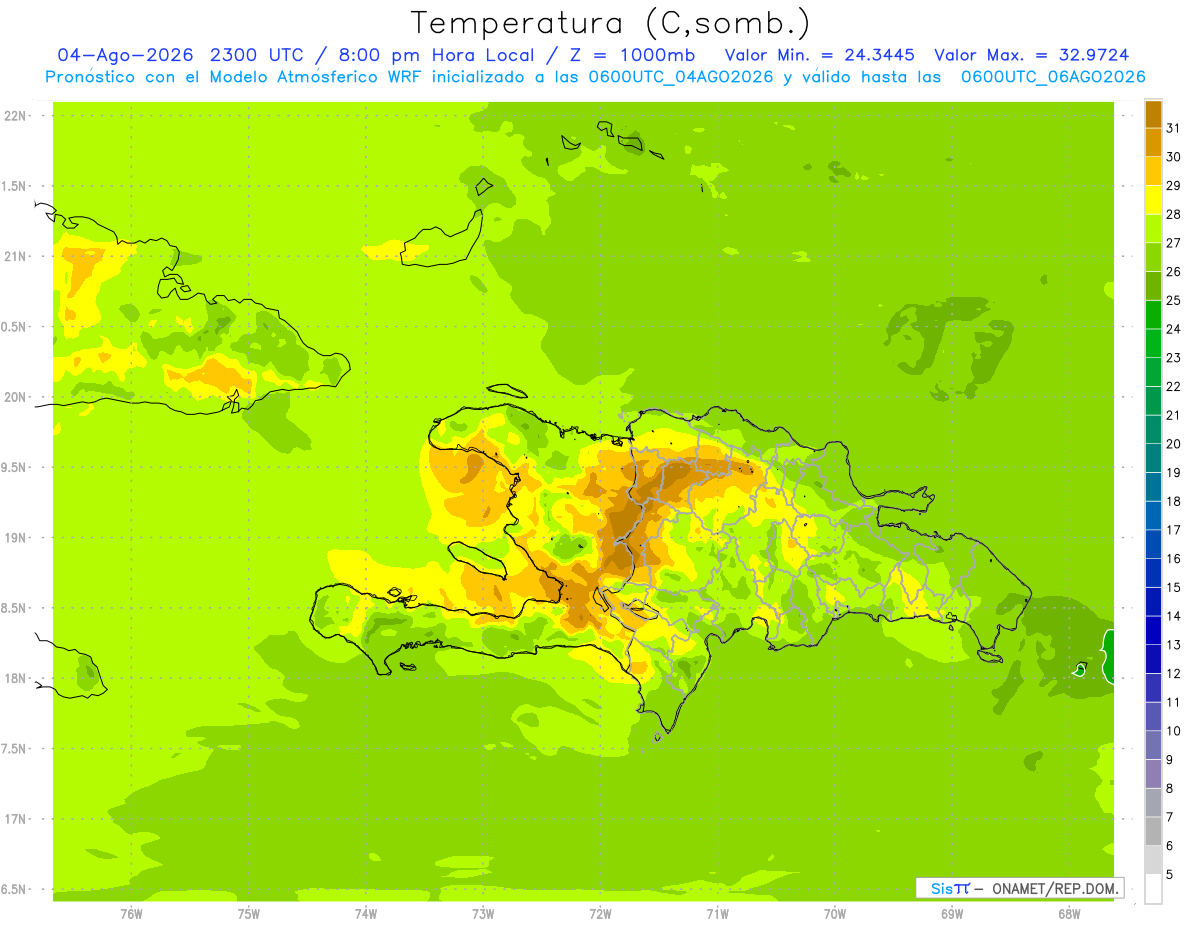Click legend value label 10
The width and height of the screenshot is (1200, 927).
(x=1174, y=731)
